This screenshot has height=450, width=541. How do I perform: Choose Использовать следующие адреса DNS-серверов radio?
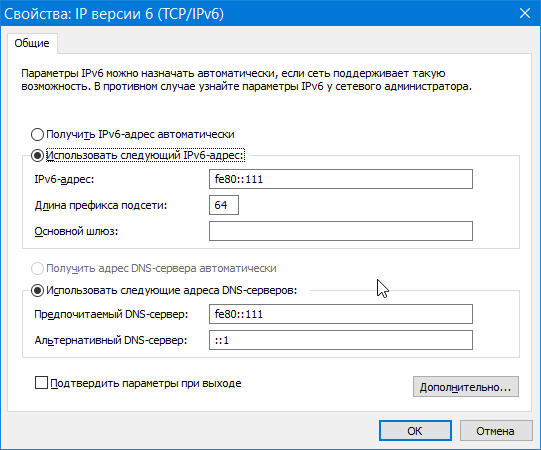[37, 291]
